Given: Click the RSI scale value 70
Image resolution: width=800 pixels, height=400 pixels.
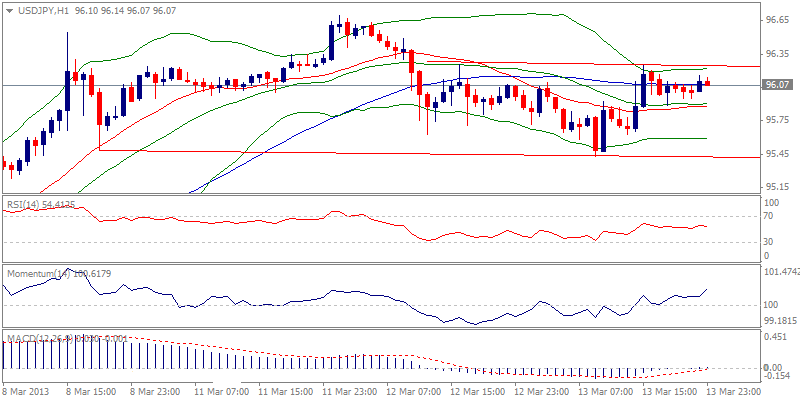Looking at the screenshot, I should (770, 216).
